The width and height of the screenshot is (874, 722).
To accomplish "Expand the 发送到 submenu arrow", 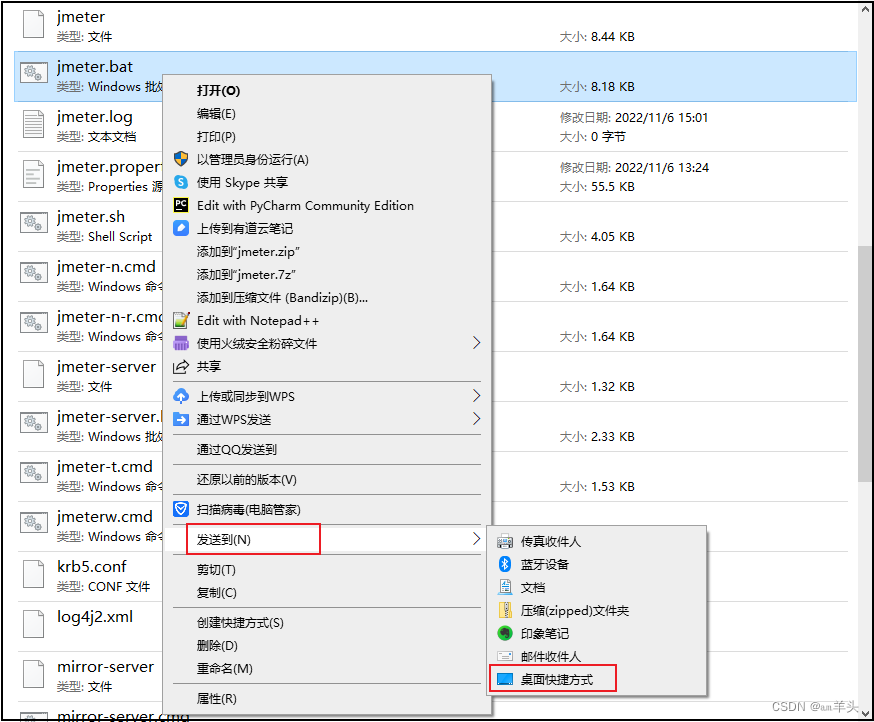I will [477, 538].
